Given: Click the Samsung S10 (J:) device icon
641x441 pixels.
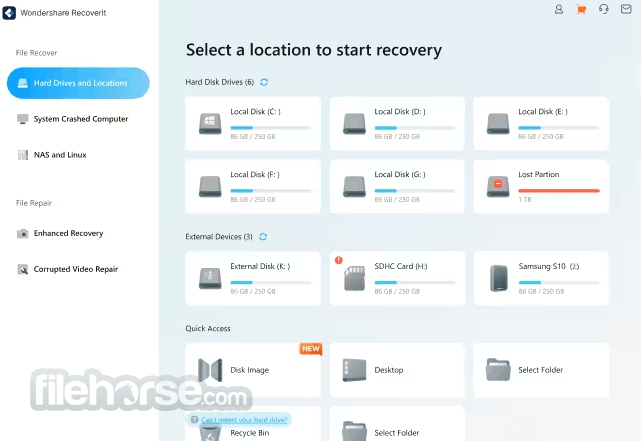Looking at the screenshot, I should (x=498, y=278).
